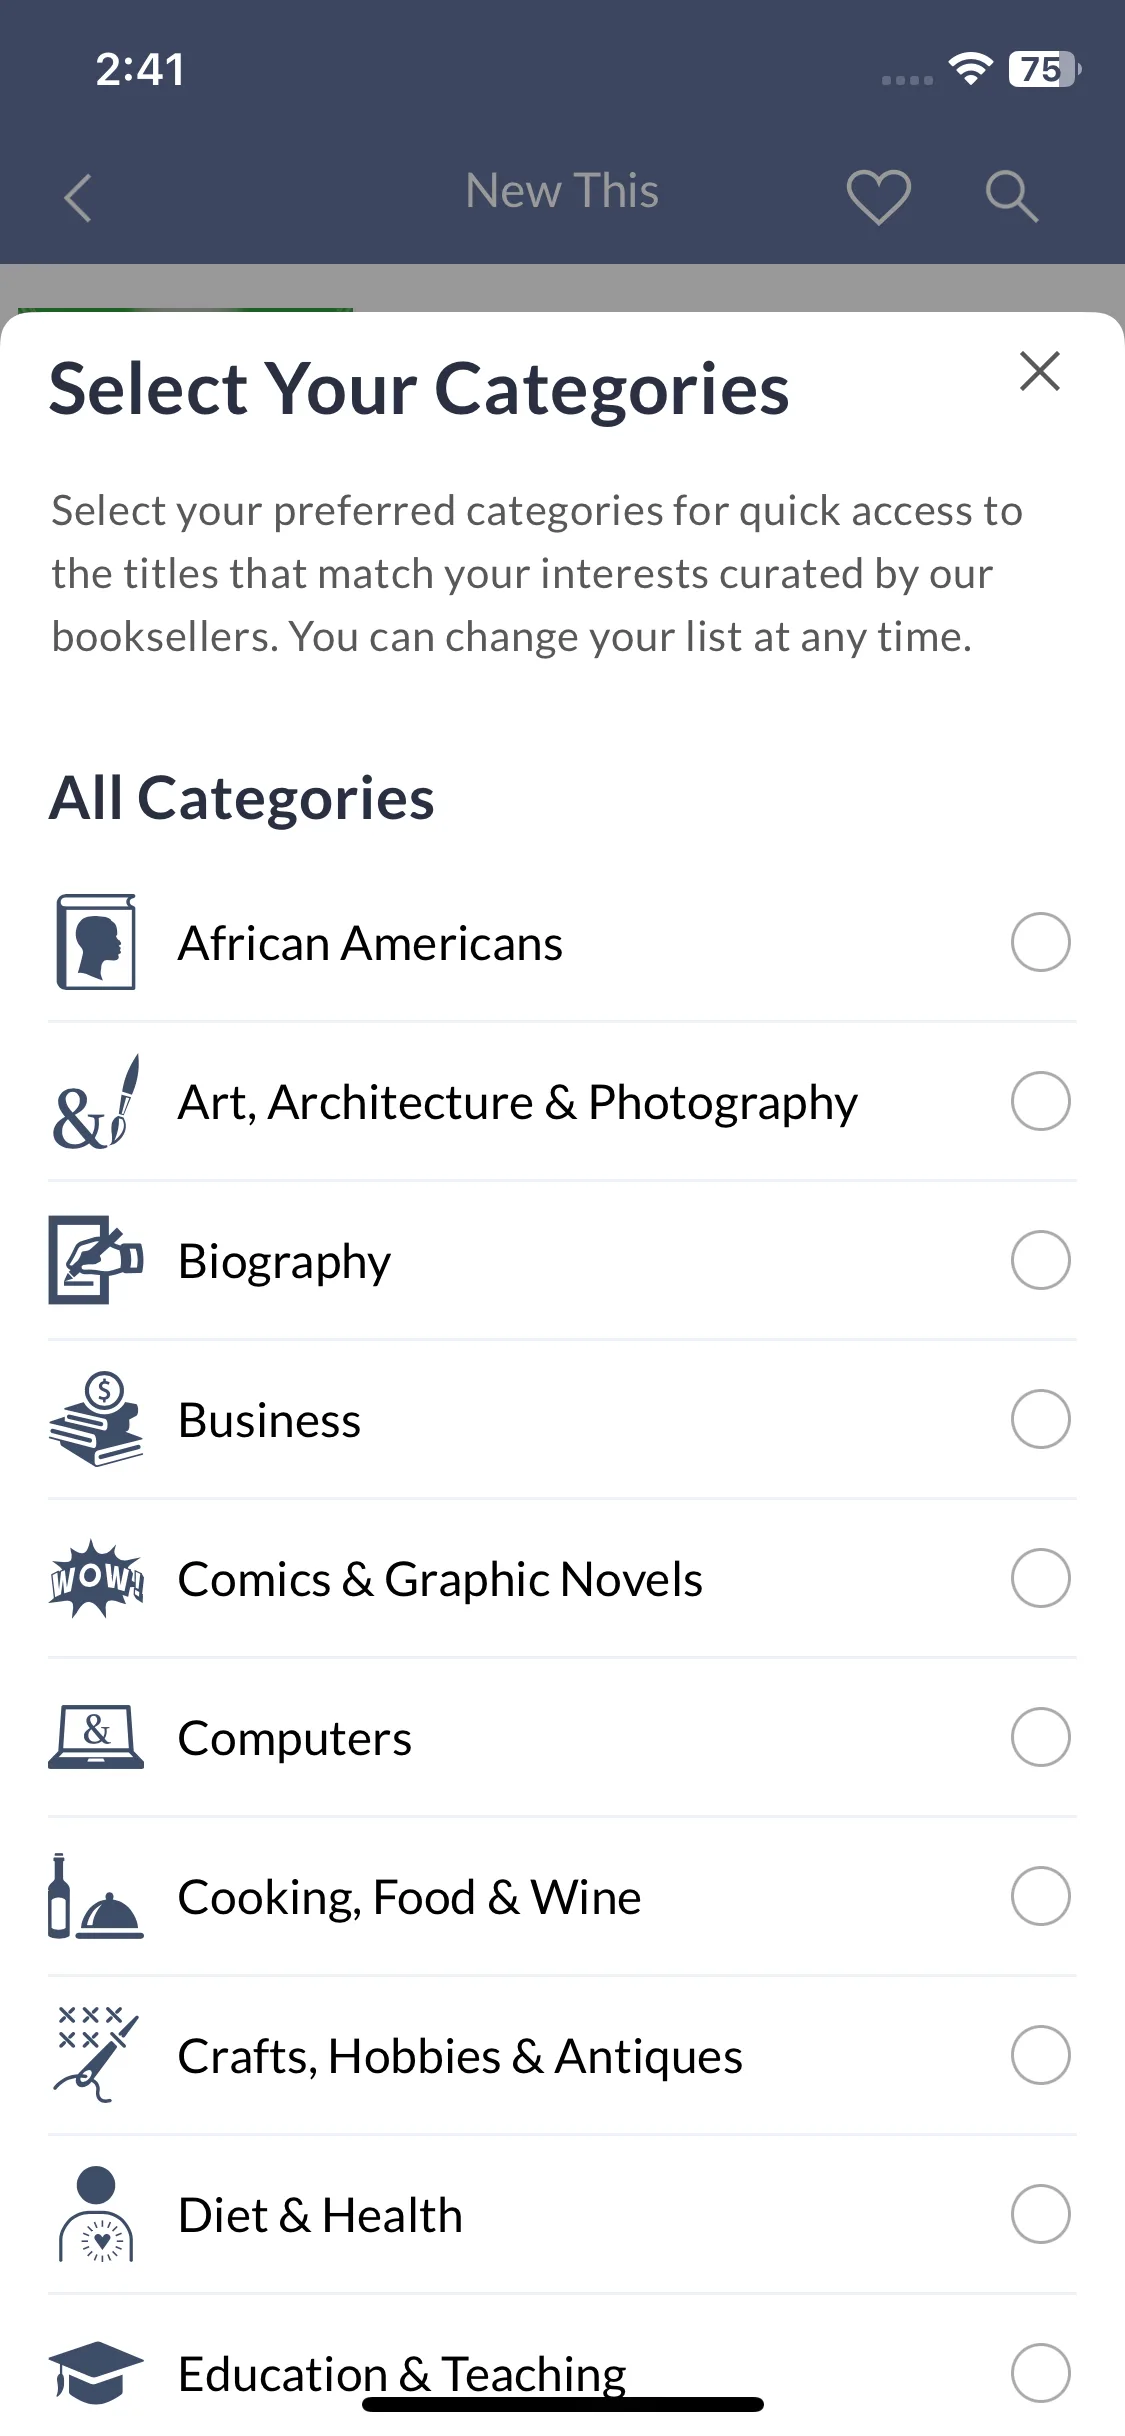Screen dimensions: 1125x2436
Task: Tap the Biography writing-hand icon
Action: pyautogui.click(x=96, y=1260)
